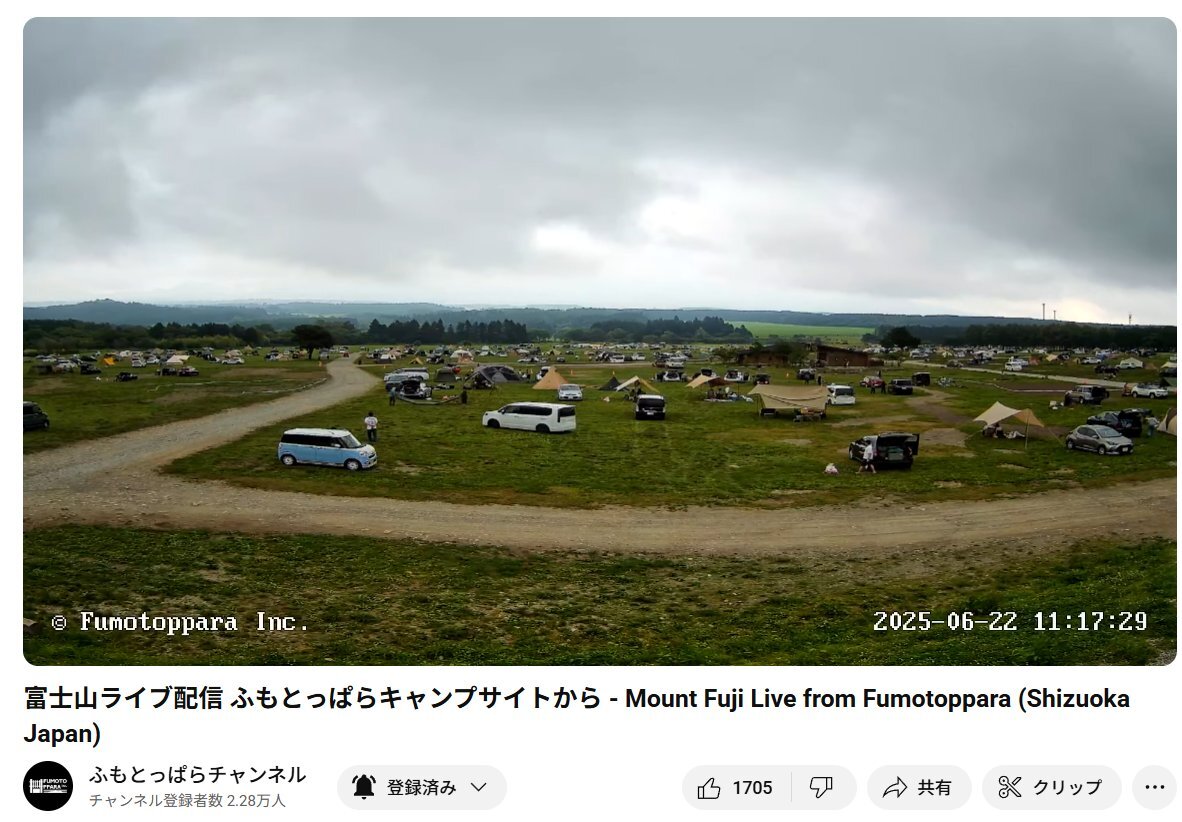1182x822 pixels.
Task: Click the share arrow icon
Action: tap(895, 788)
